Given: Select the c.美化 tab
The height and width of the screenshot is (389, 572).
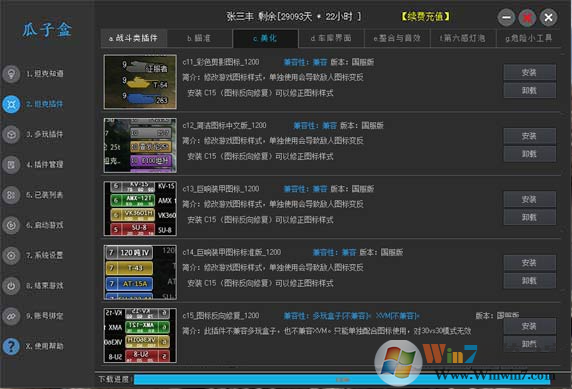Looking at the screenshot, I should click(x=265, y=38).
